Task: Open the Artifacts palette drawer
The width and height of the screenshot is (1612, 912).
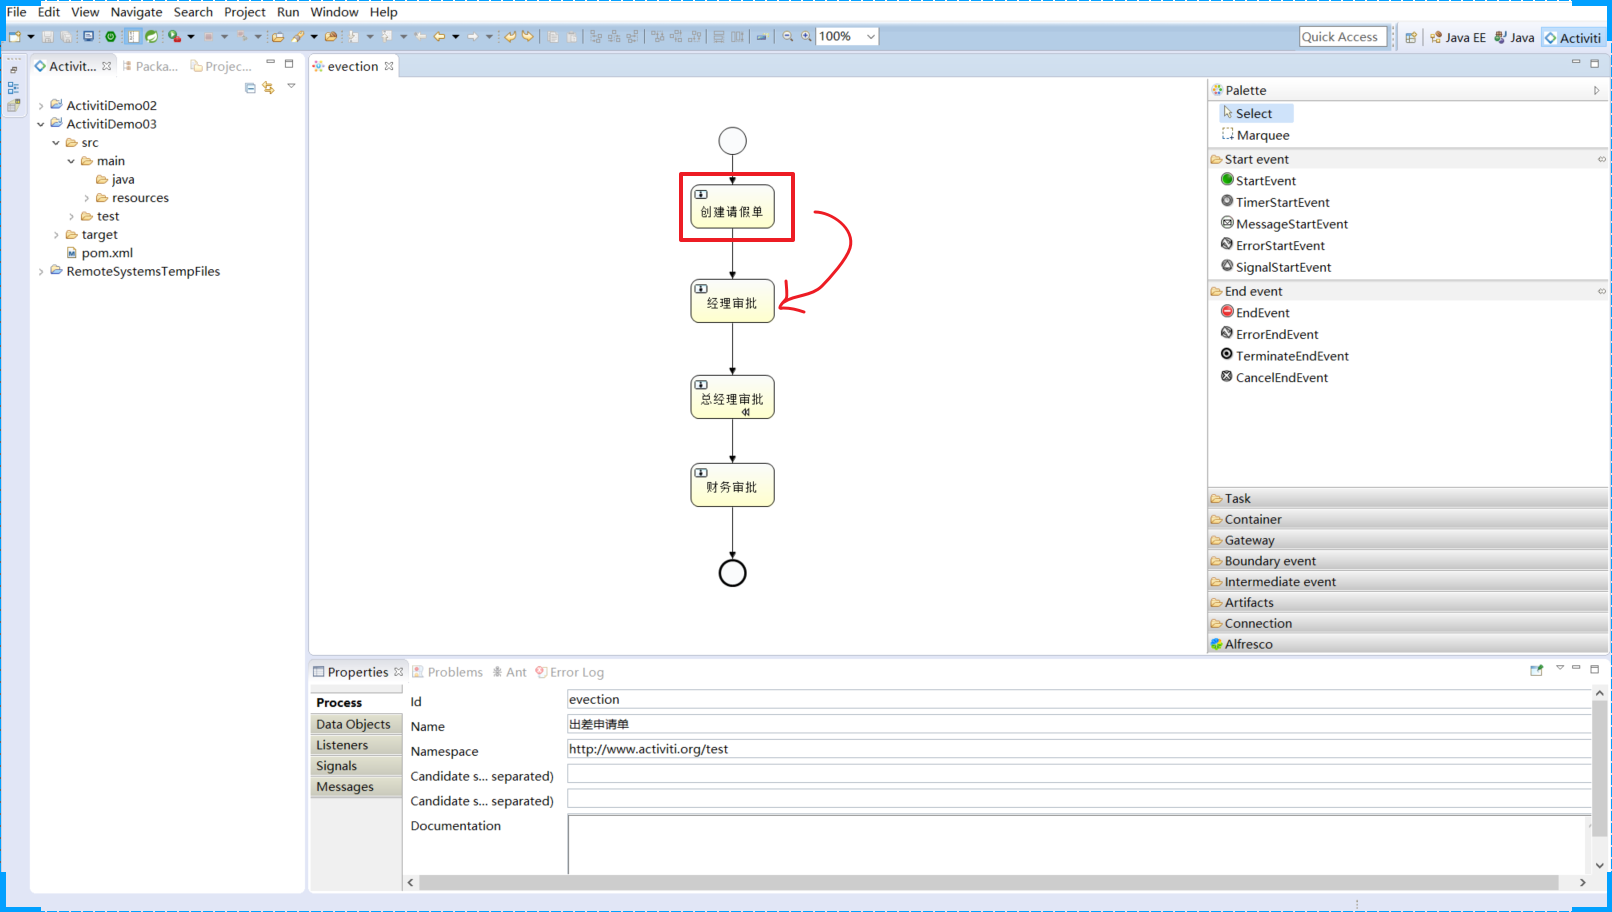Action: coord(1408,602)
